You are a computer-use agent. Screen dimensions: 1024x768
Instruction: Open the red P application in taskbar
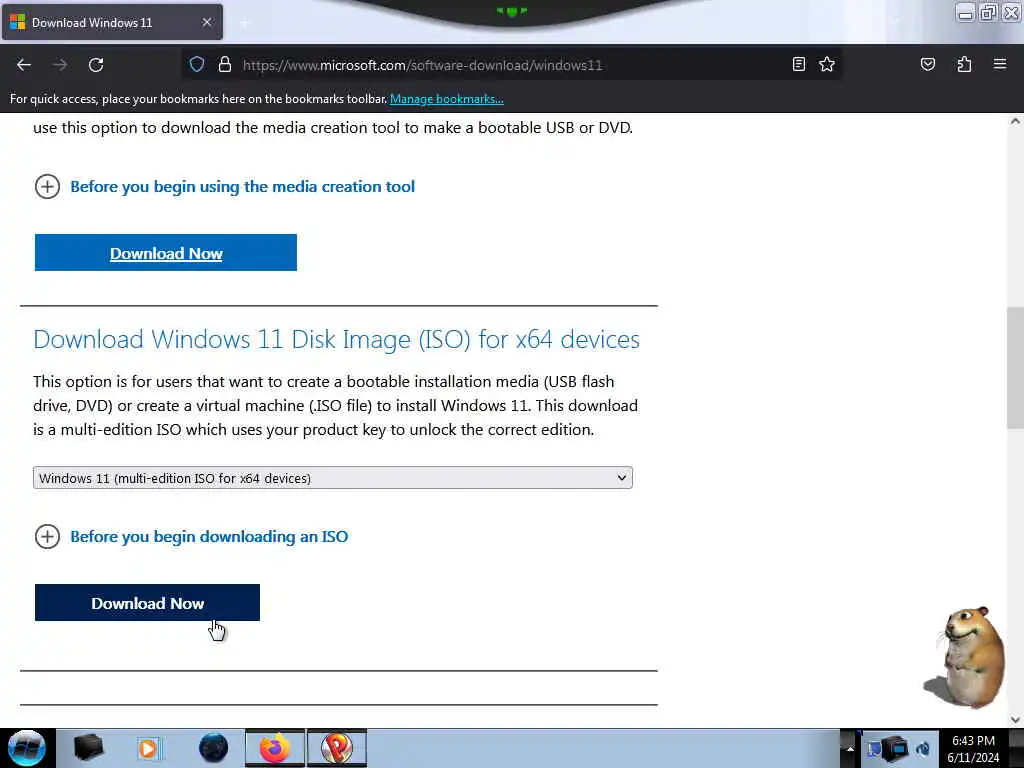[337, 748]
